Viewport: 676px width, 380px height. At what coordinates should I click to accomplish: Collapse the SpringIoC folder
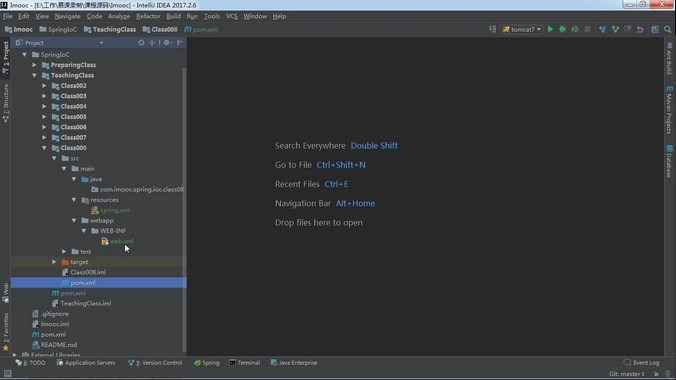[25, 55]
